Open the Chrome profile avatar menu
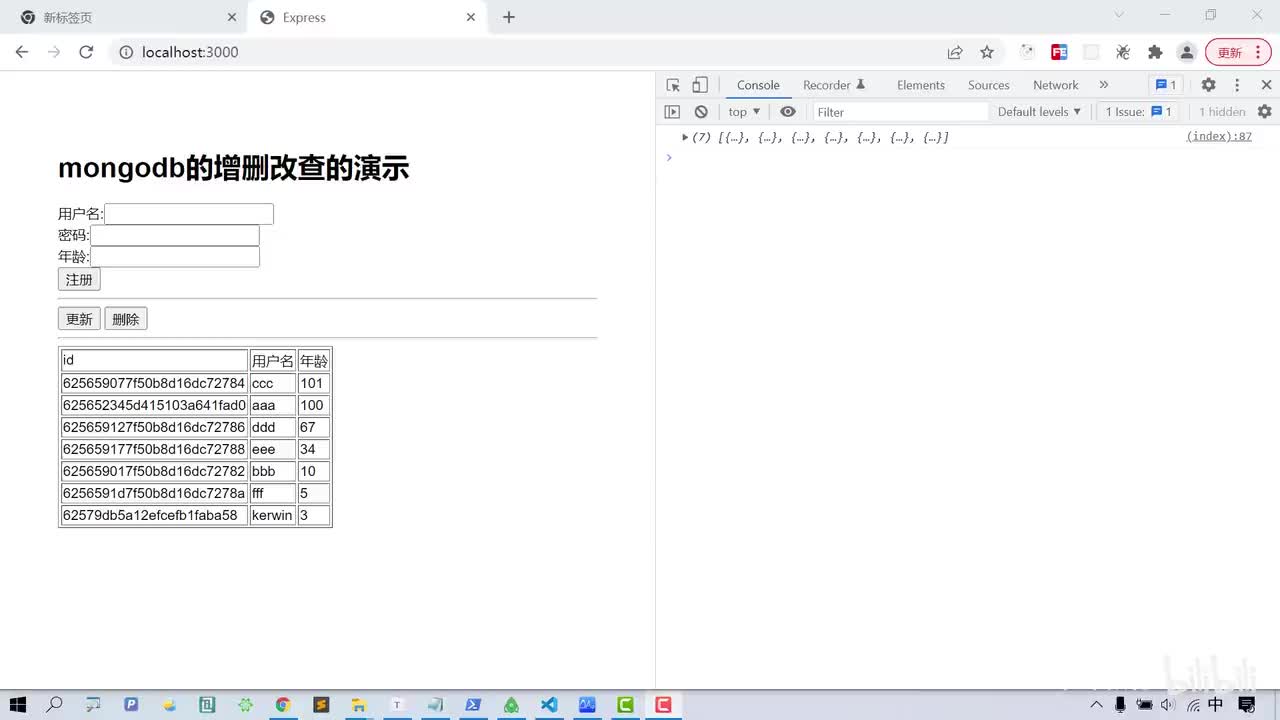The height and width of the screenshot is (720, 1280). tap(1187, 52)
